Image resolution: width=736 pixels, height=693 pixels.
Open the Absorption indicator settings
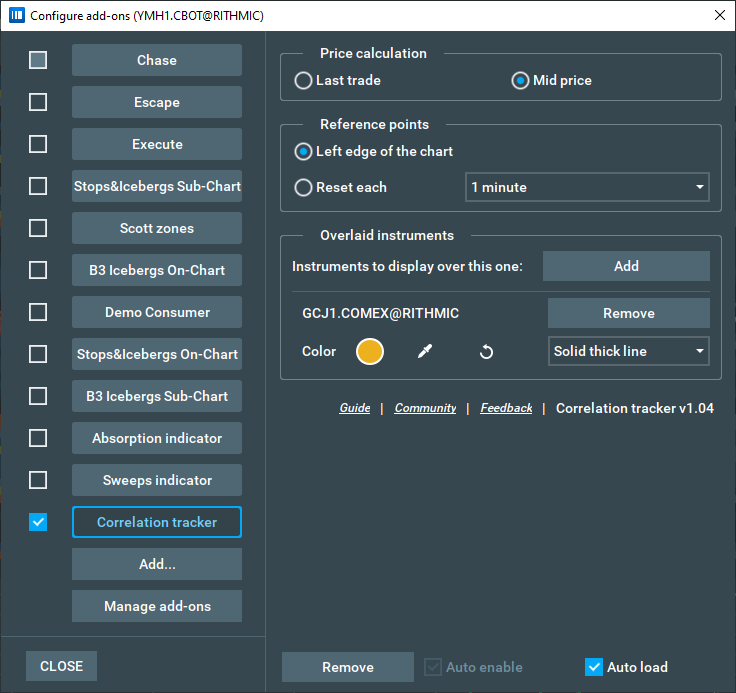(157, 438)
